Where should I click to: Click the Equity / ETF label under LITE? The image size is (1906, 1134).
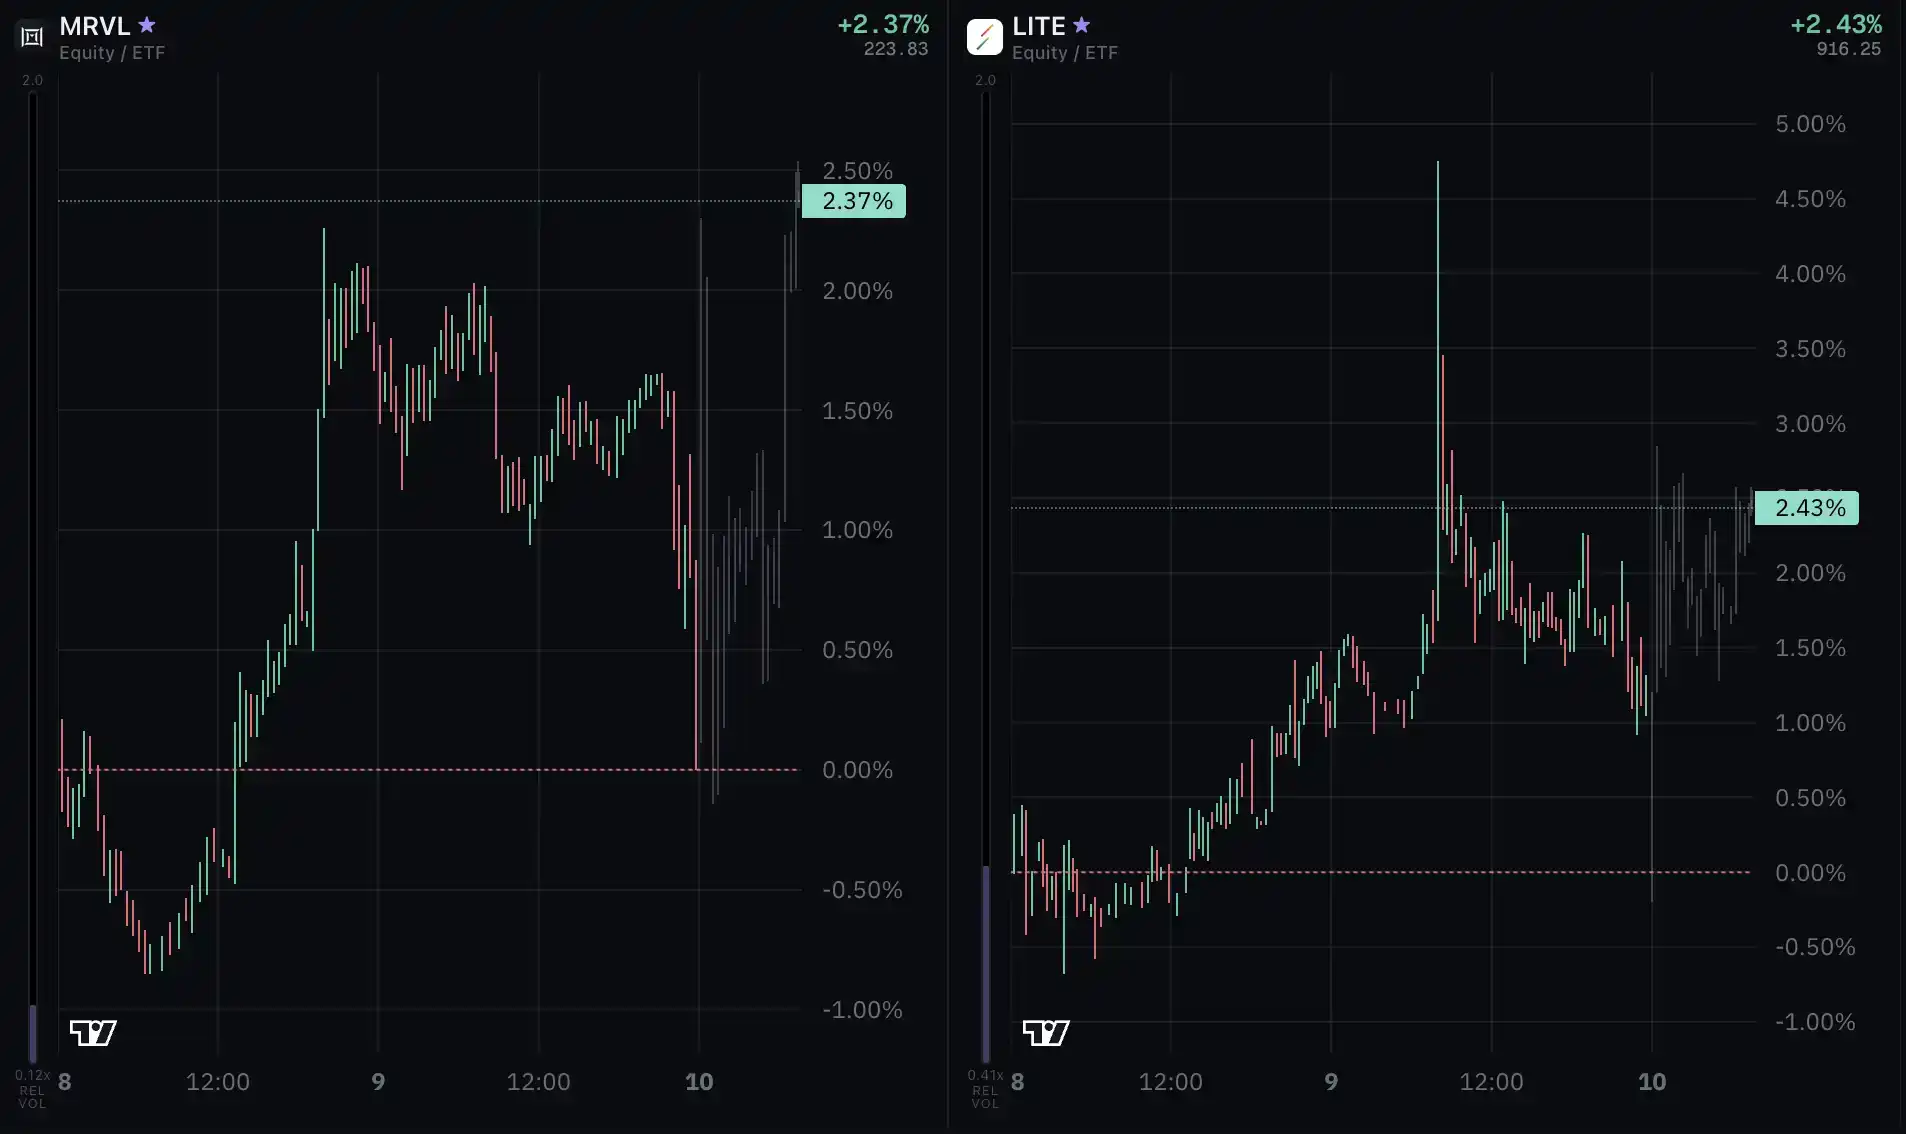pos(1065,53)
